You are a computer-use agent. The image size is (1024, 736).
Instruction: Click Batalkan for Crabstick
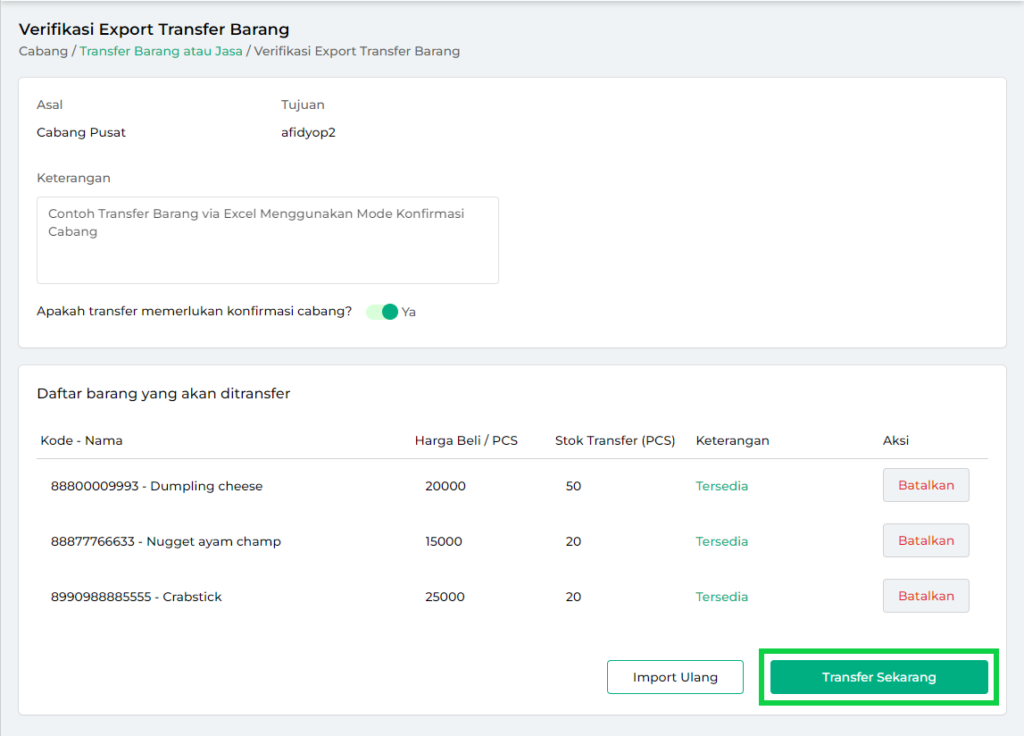[925, 596]
